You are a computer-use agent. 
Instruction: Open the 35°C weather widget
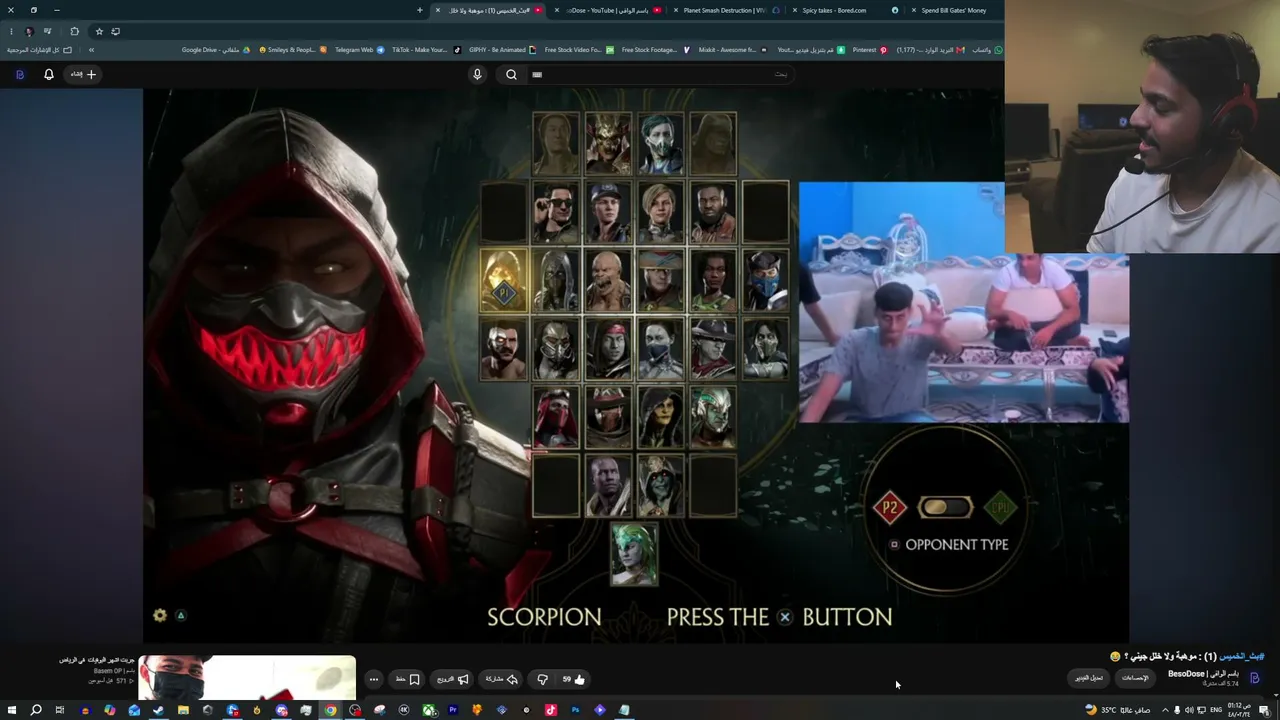click(x=1119, y=710)
